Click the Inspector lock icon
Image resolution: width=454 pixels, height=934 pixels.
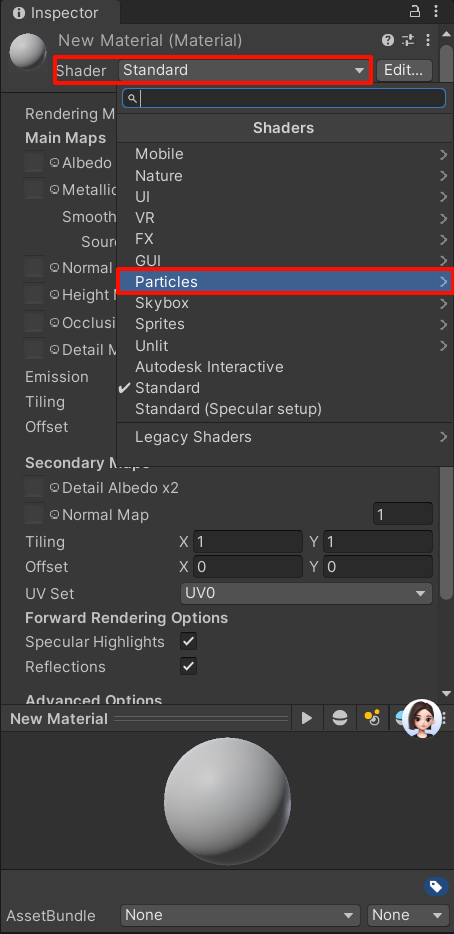(415, 11)
